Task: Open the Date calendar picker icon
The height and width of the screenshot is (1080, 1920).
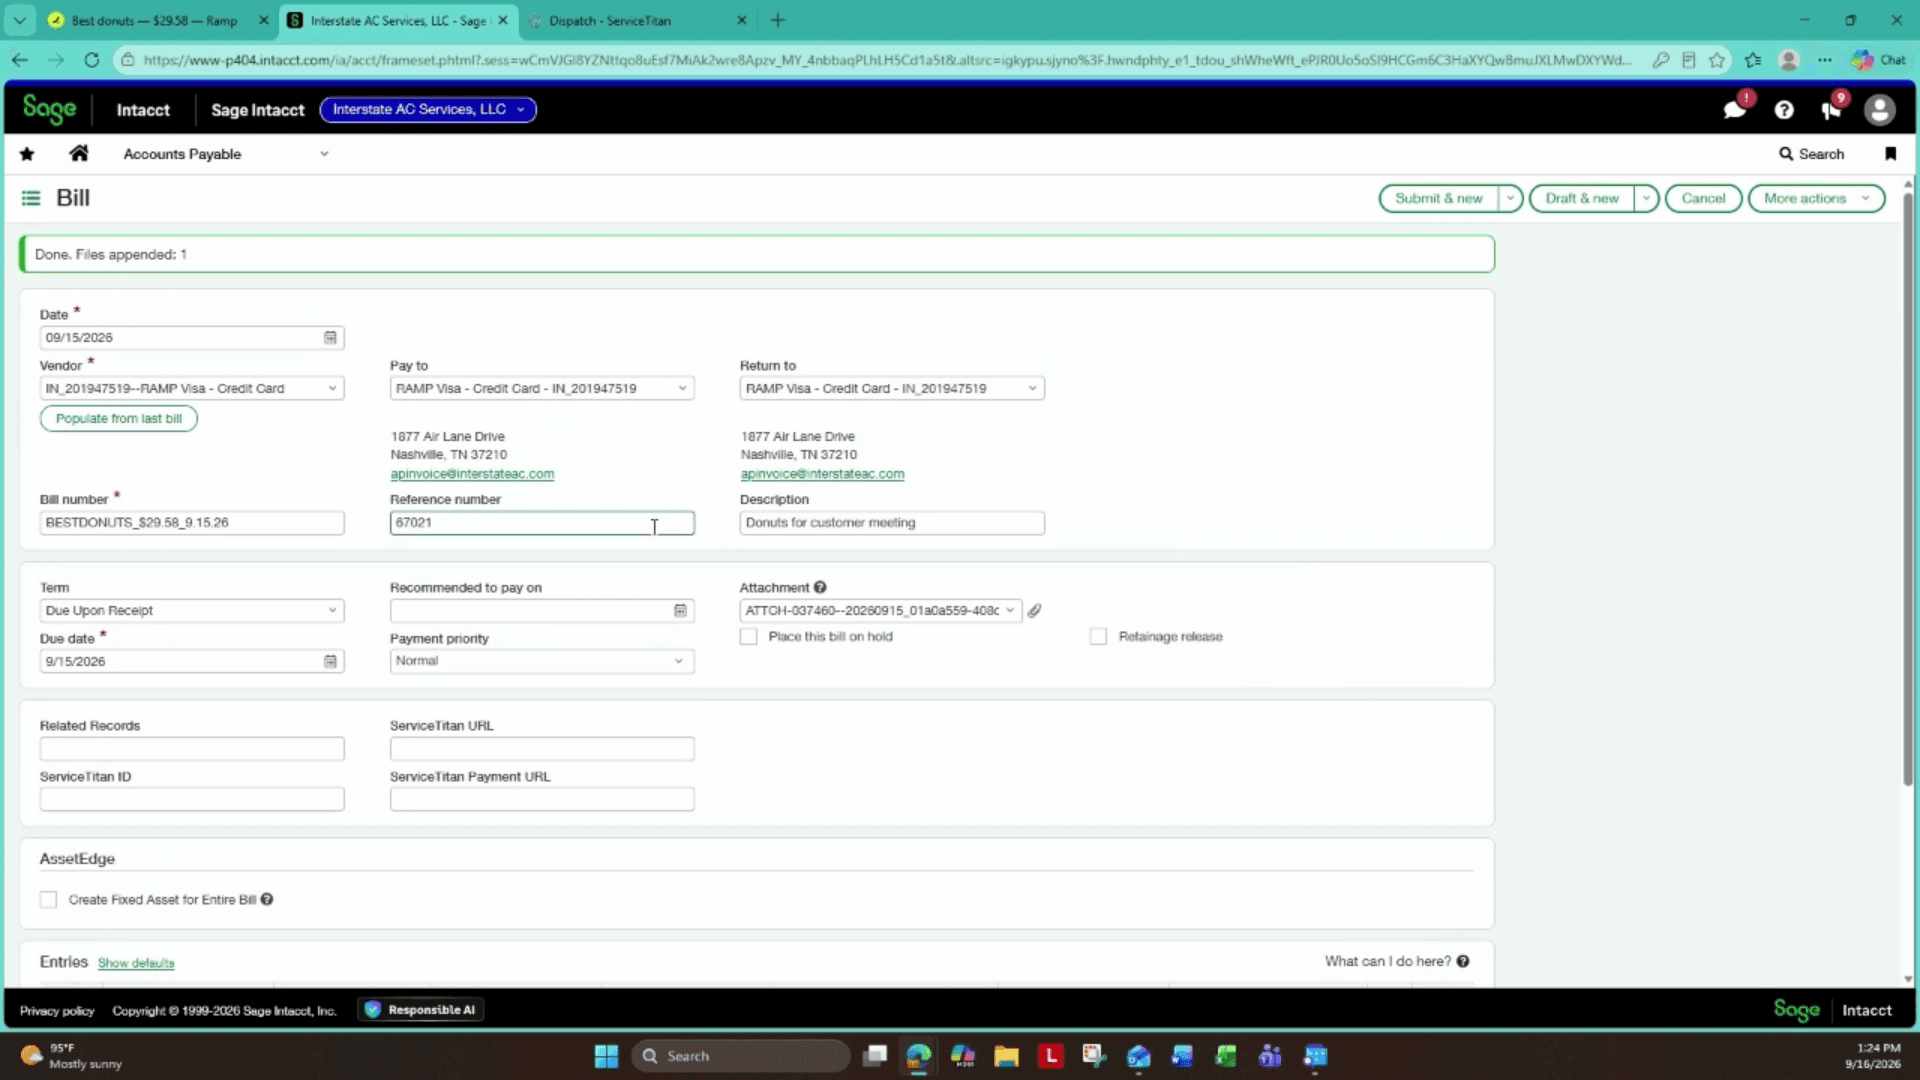Action: (330, 338)
